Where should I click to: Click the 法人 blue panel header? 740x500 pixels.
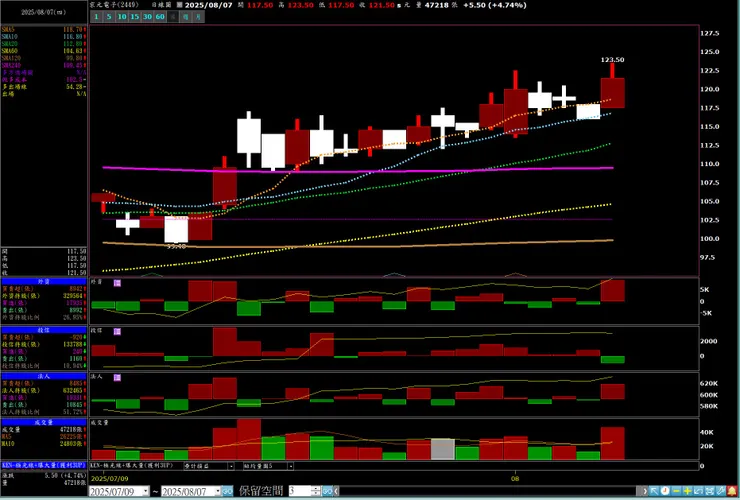tap(44, 376)
